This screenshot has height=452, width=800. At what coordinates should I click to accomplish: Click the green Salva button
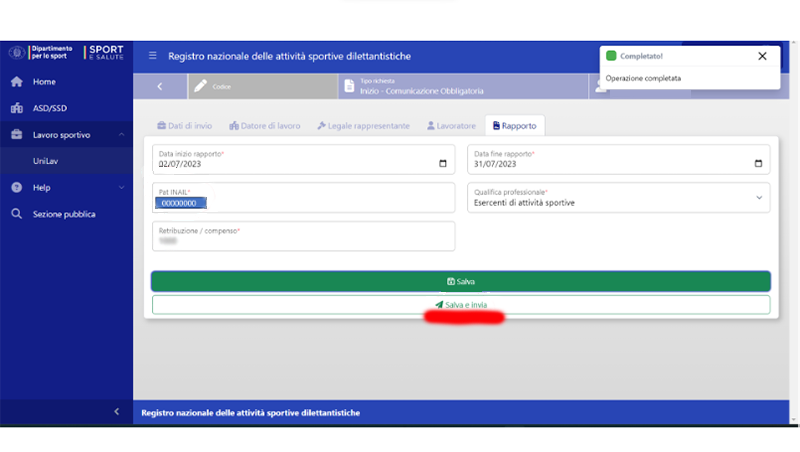pyautogui.click(x=460, y=282)
